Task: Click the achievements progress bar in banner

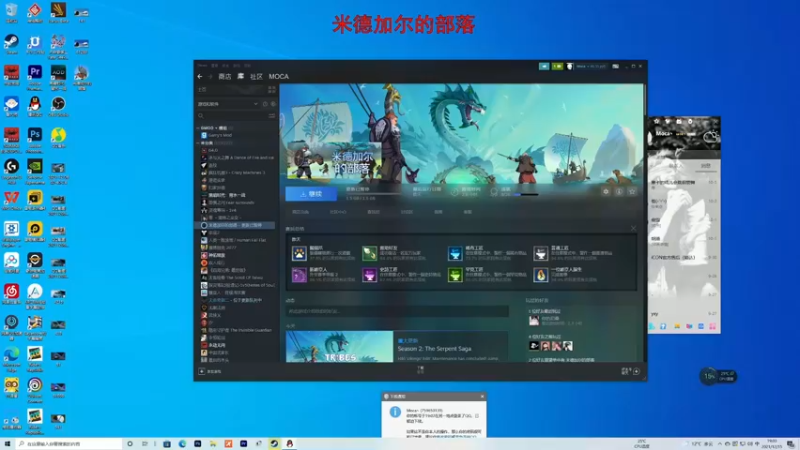Action: point(524,194)
